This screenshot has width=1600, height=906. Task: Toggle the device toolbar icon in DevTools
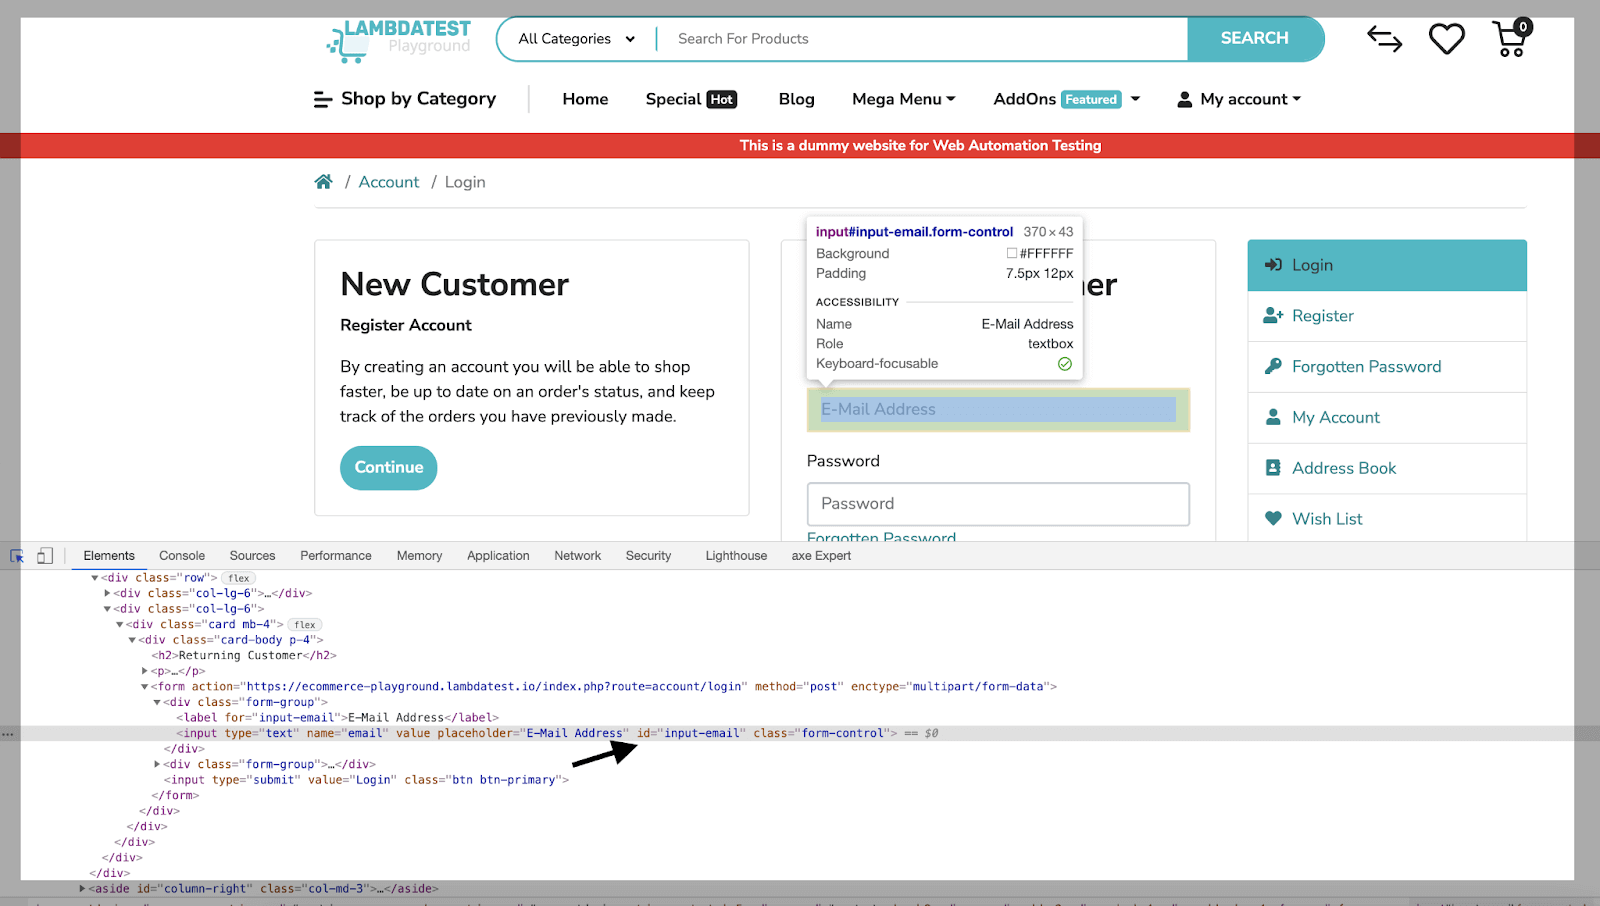(45, 556)
